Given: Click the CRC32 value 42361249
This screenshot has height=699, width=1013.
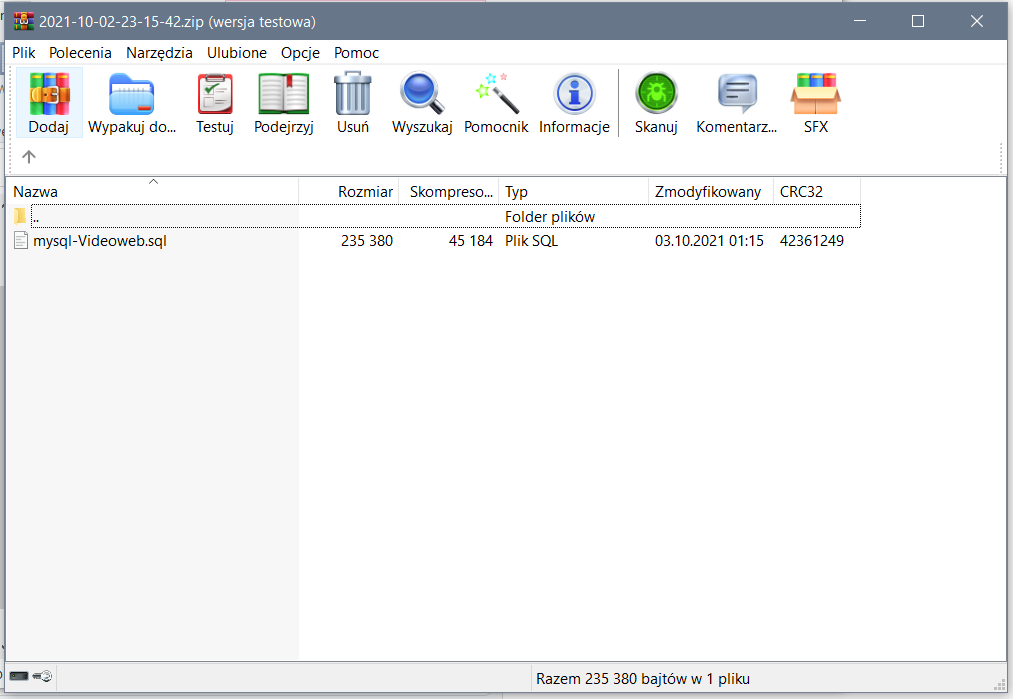Looking at the screenshot, I should pyautogui.click(x=811, y=241).
